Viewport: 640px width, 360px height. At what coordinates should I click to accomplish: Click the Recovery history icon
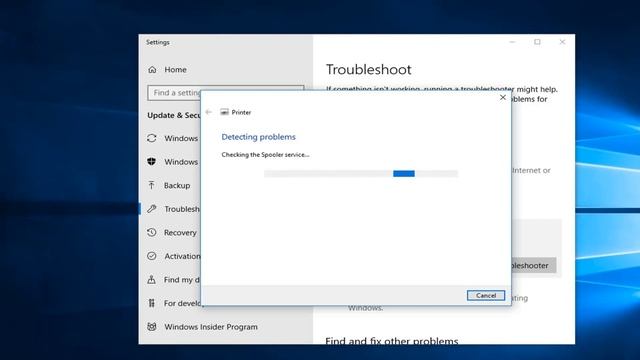pos(152,232)
